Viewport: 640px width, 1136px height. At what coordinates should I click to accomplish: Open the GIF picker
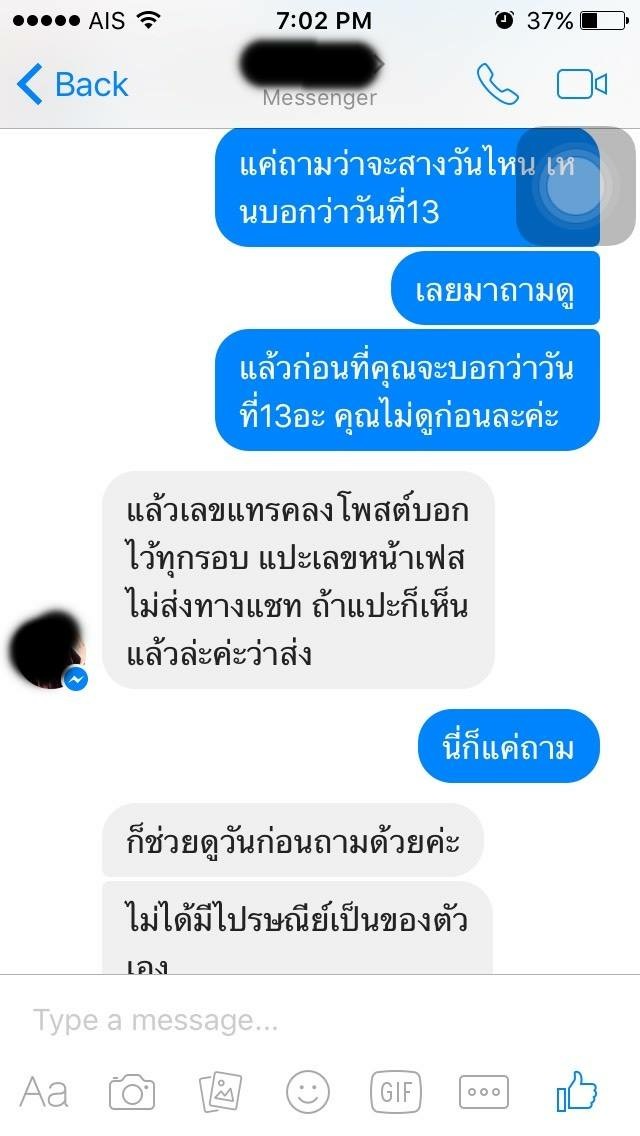click(396, 1091)
